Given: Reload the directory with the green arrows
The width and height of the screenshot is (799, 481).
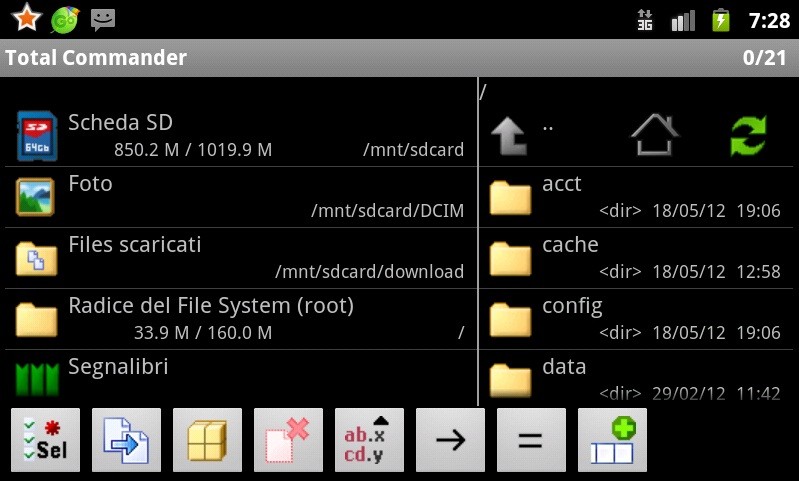Looking at the screenshot, I should [x=748, y=136].
